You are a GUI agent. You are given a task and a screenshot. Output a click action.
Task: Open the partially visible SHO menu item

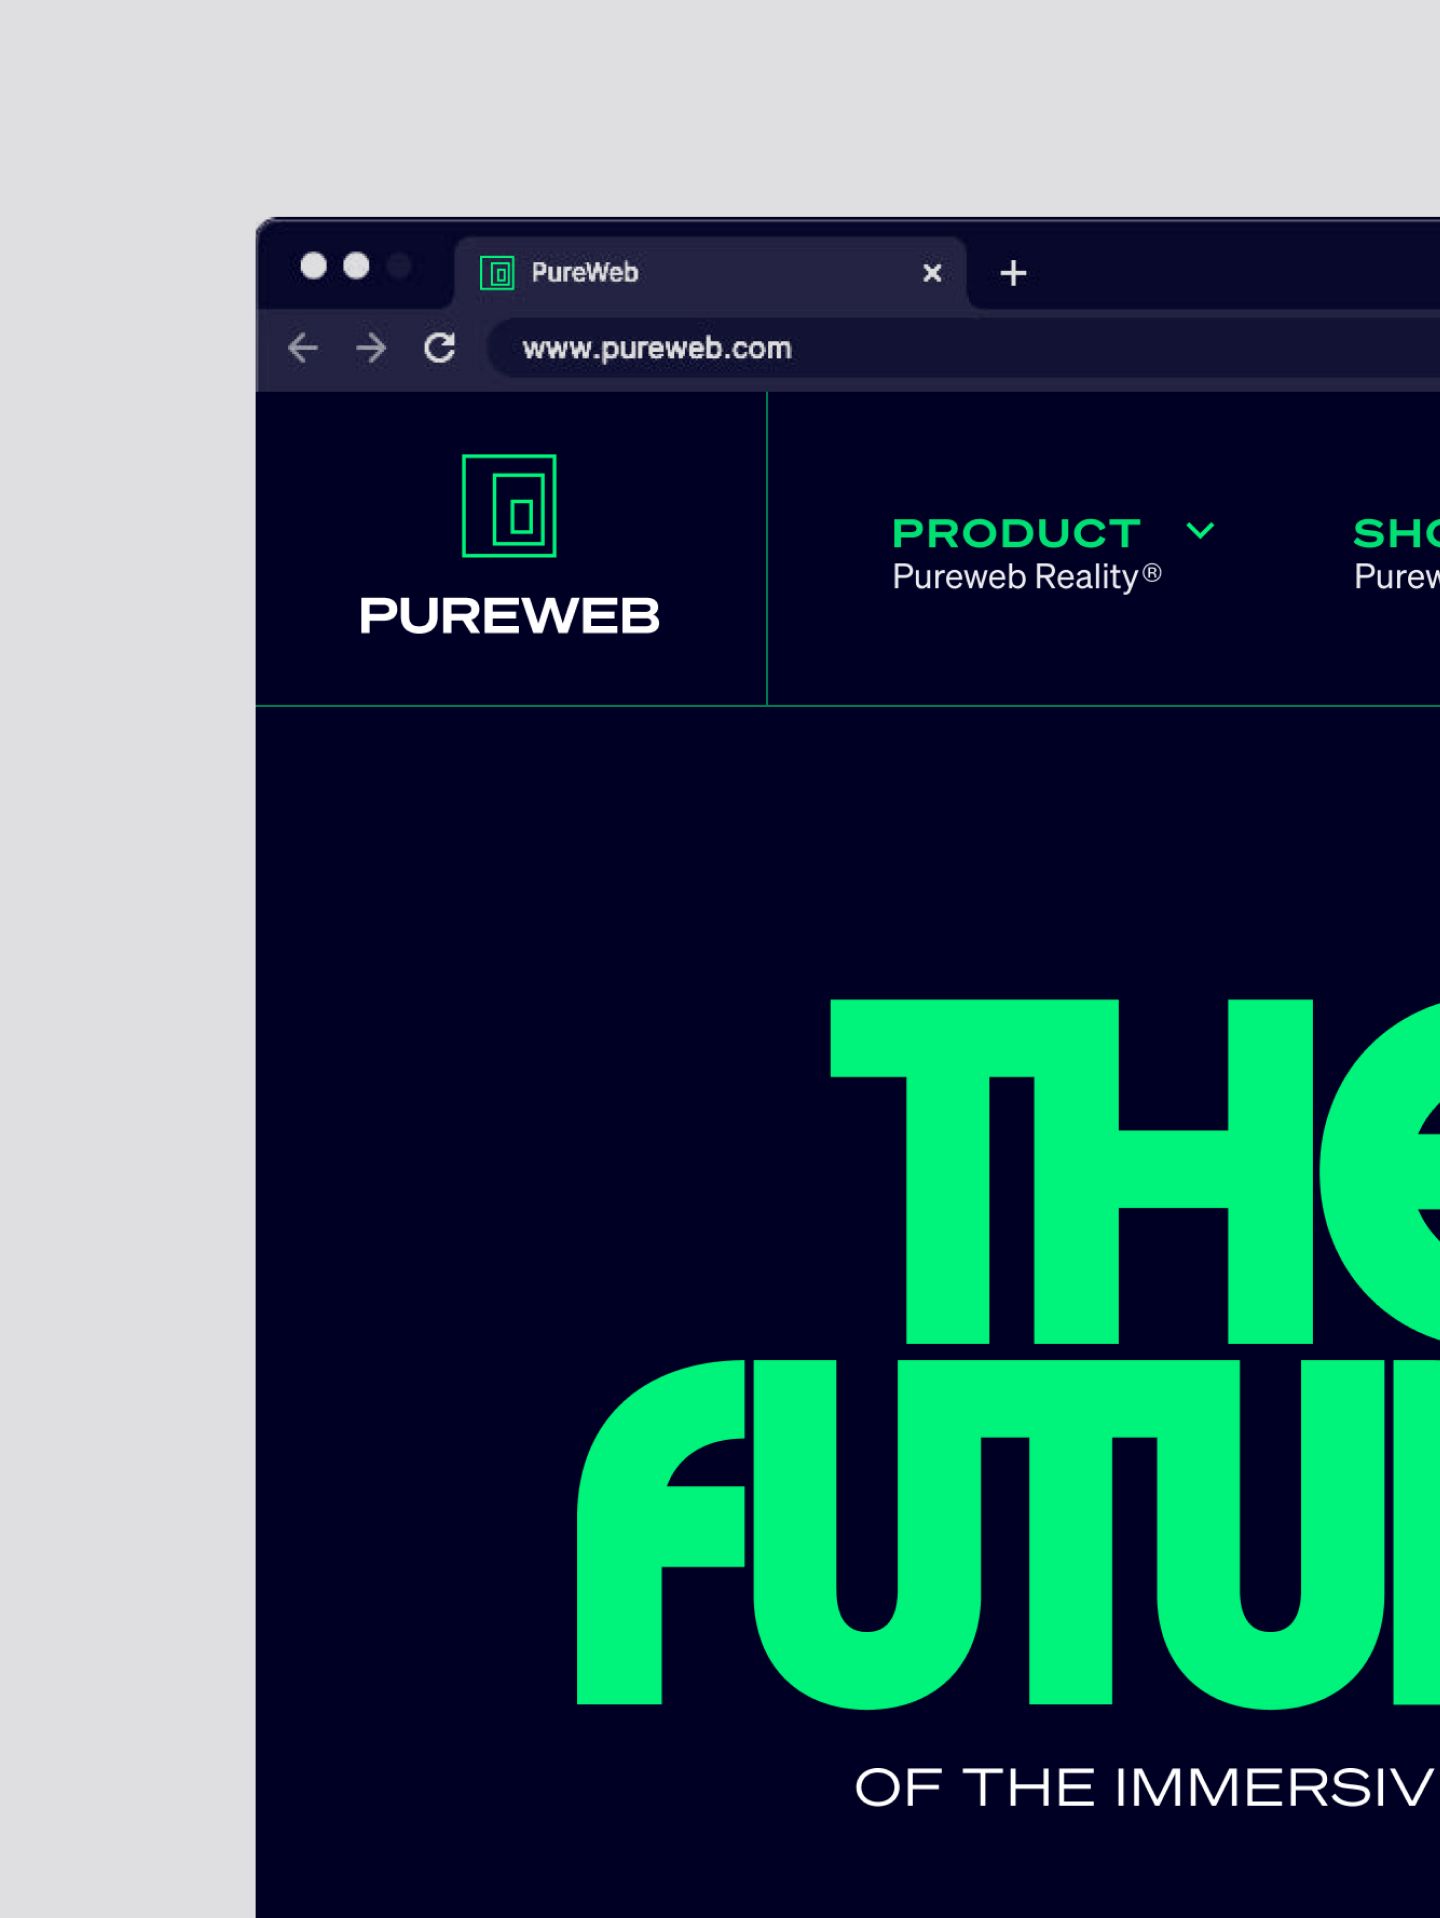[x=1396, y=533]
